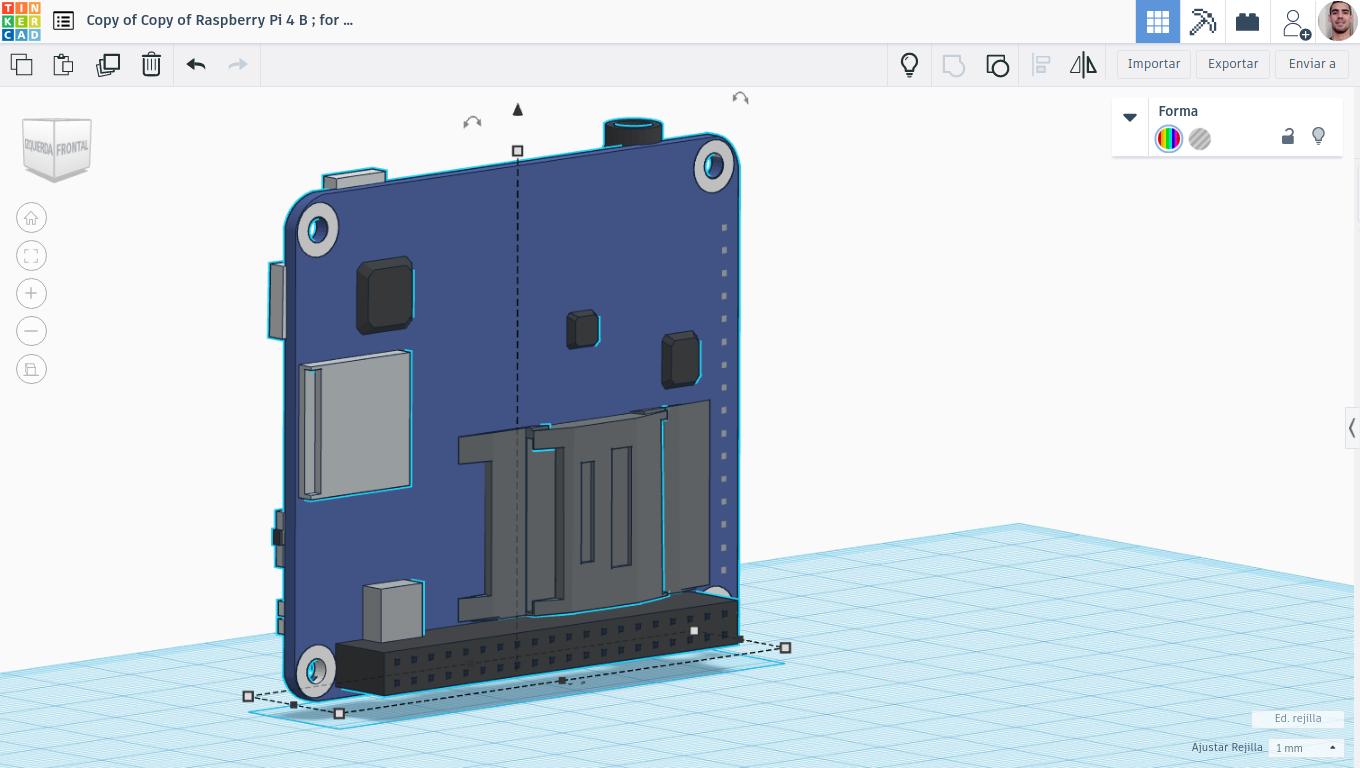Click the Home view button

click(31, 217)
